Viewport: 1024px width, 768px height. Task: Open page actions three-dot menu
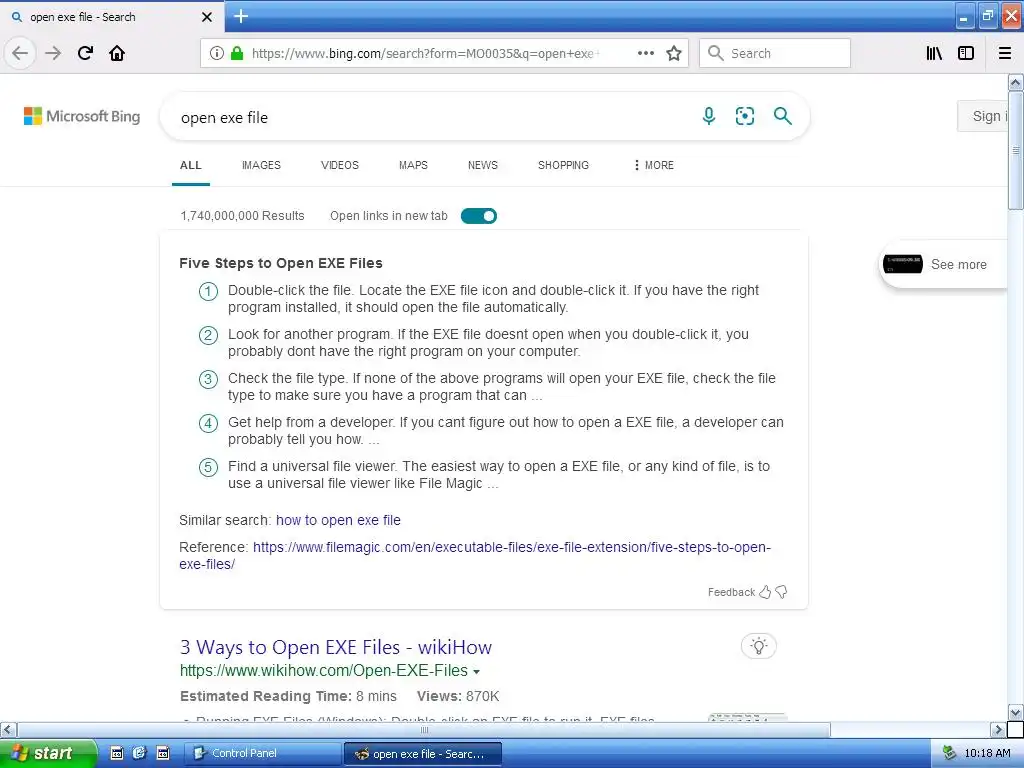[x=645, y=53]
